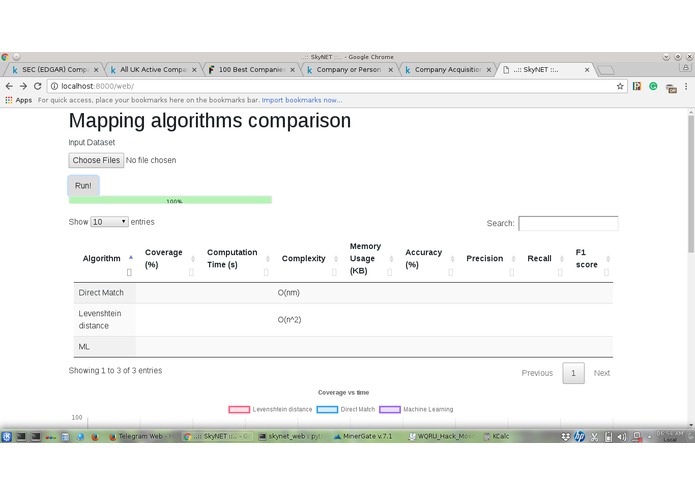
Task: Switch to the All UK Active Companies tab
Action: pos(151,70)
